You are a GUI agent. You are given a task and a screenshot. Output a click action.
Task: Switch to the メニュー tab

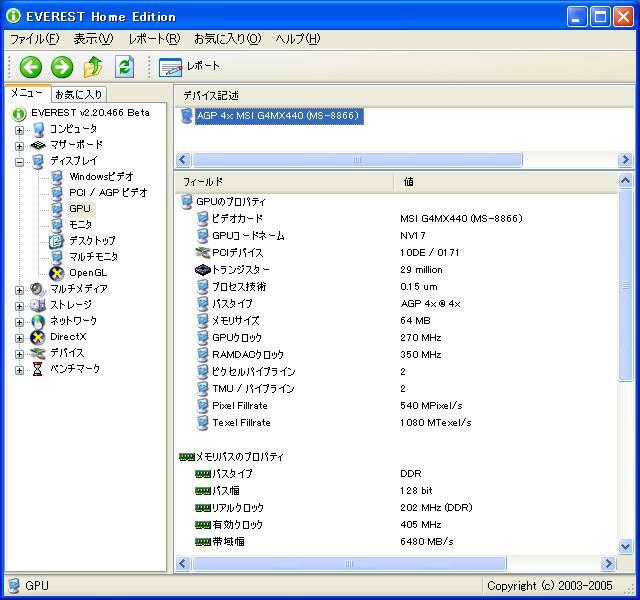tap(27, 93)
